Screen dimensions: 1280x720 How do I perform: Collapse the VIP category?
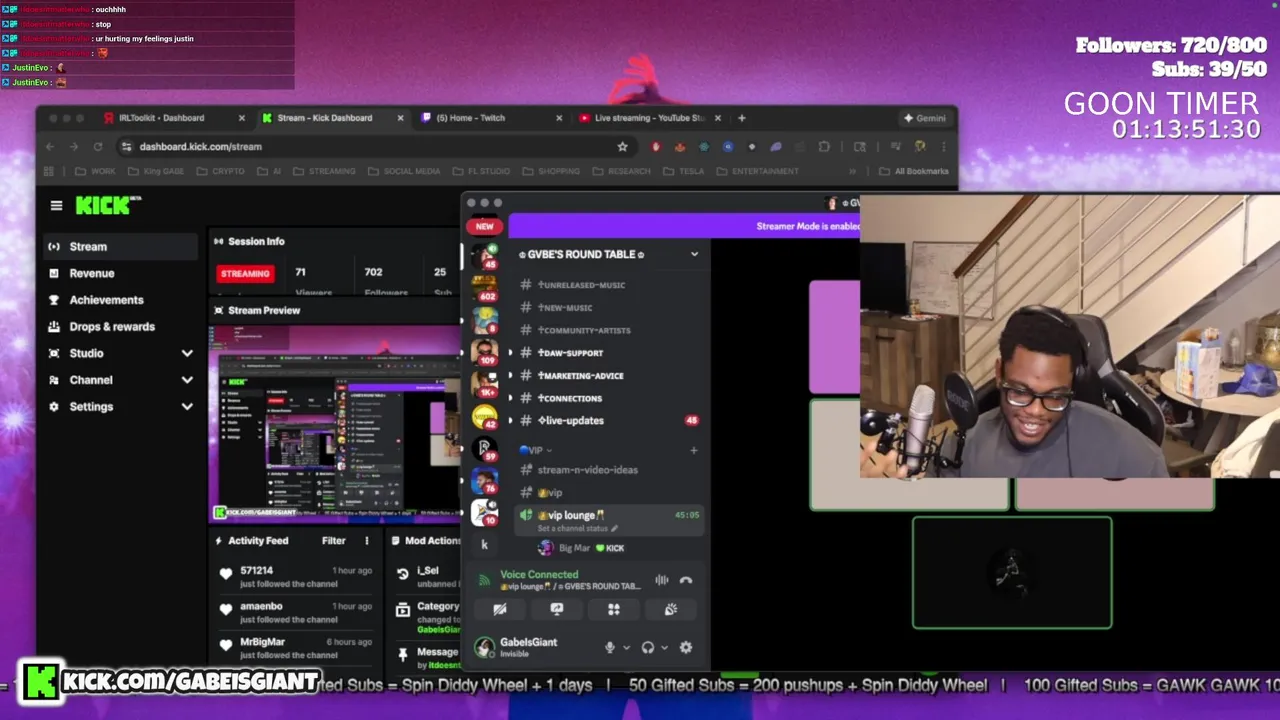pos(534,450)
